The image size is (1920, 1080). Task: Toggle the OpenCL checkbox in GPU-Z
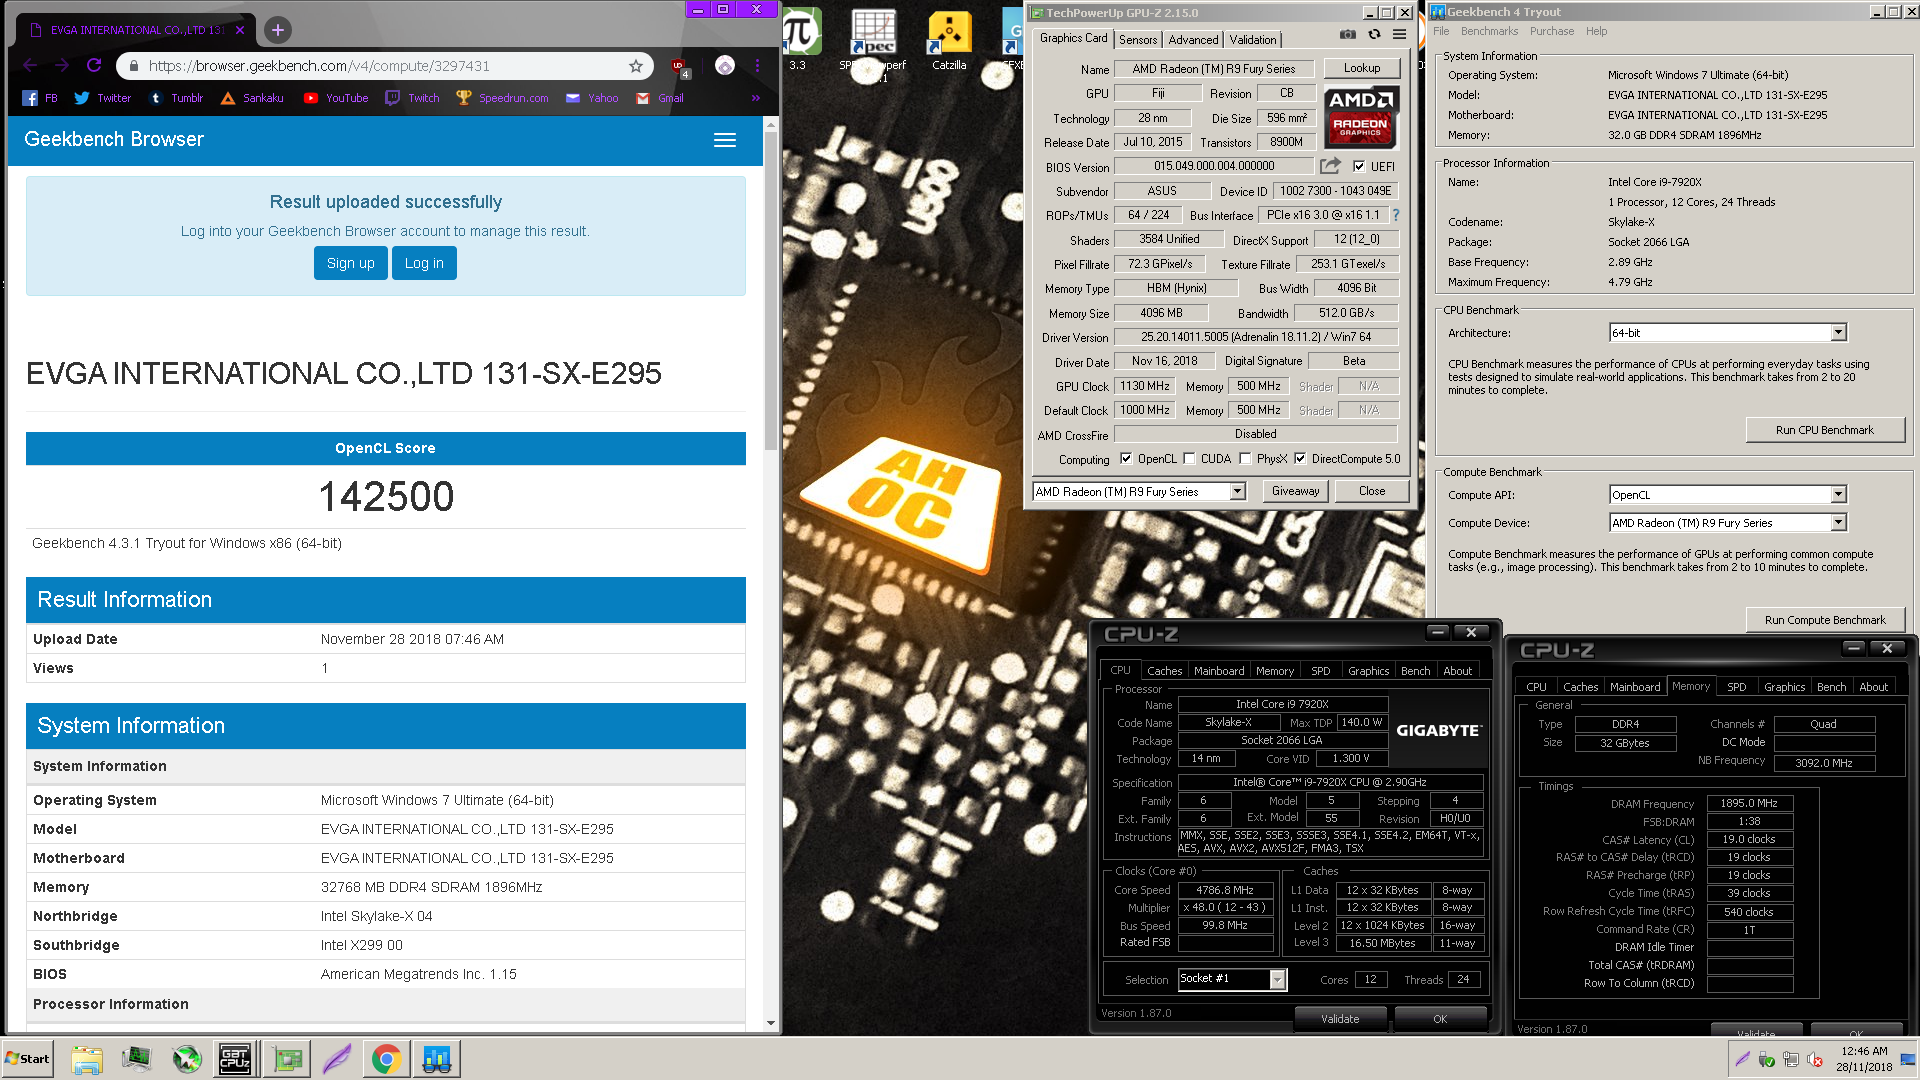1126,459
